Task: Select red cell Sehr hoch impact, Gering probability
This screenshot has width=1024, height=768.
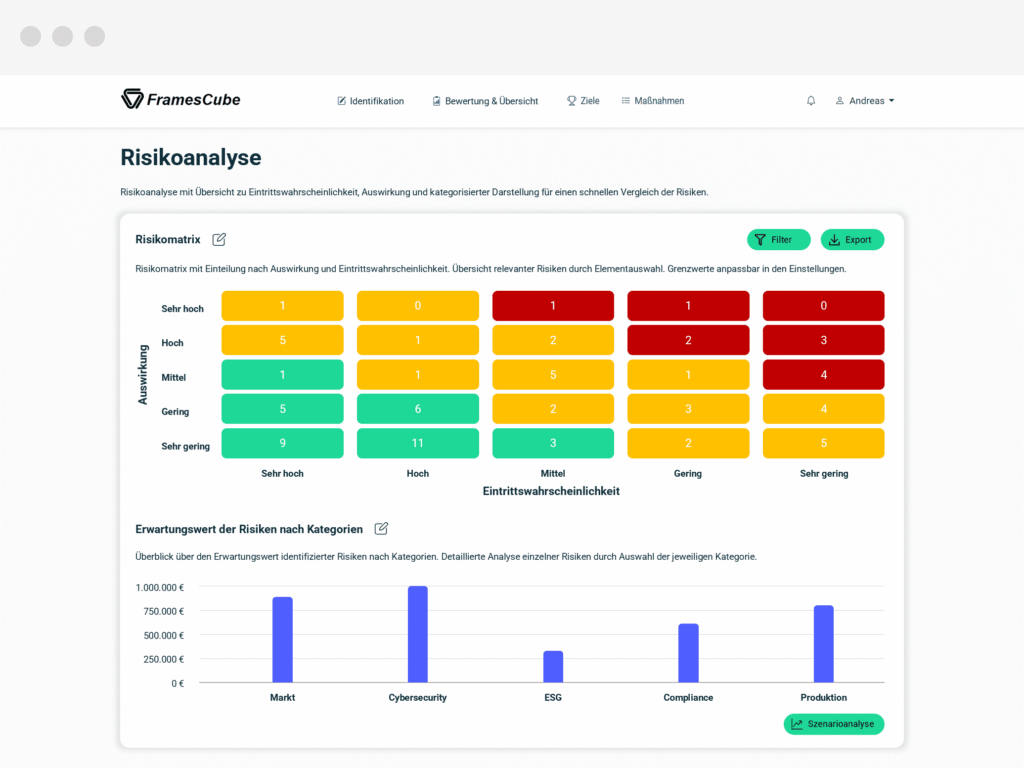Action: pyautogui.click(x=688, y=306)
